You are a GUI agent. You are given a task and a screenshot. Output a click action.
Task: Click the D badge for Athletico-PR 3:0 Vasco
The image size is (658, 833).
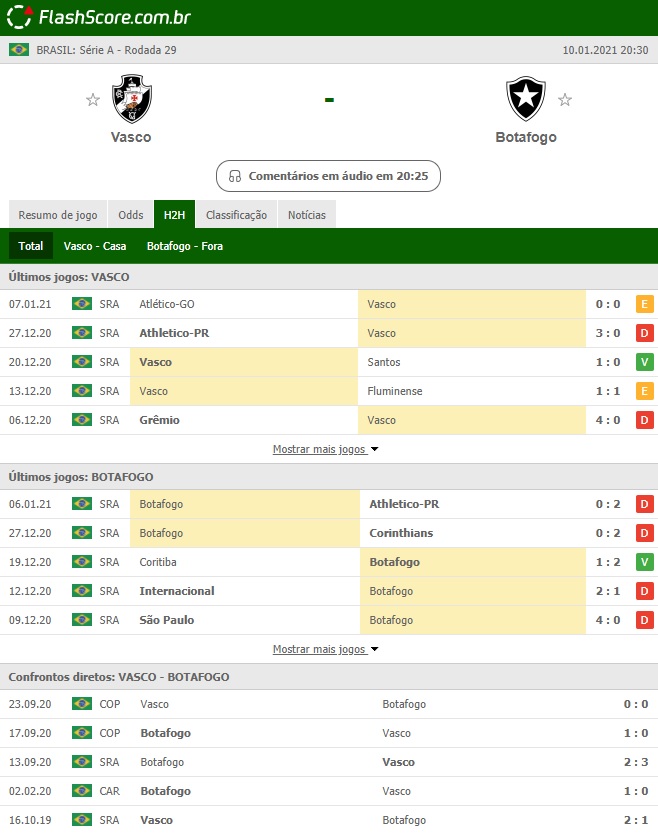coord(645,333)
